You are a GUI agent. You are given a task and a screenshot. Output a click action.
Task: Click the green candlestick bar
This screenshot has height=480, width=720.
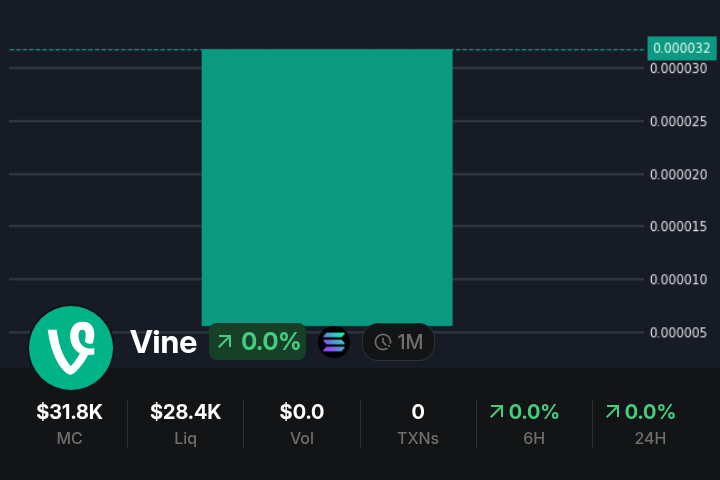(327, 187)
